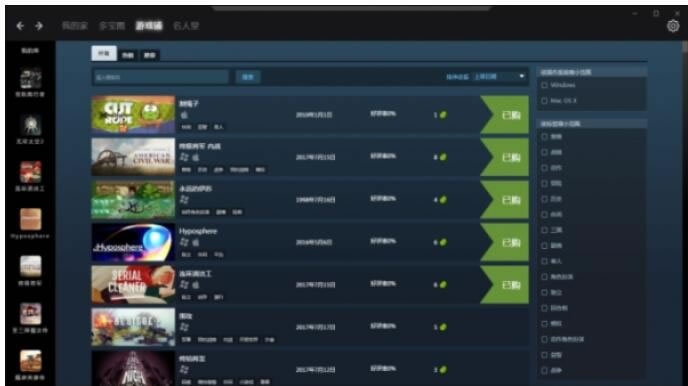This screenshot has width=688, height=386.
Task: Click the topmost game icon in sidebar library
Action: tap(30, 79)
